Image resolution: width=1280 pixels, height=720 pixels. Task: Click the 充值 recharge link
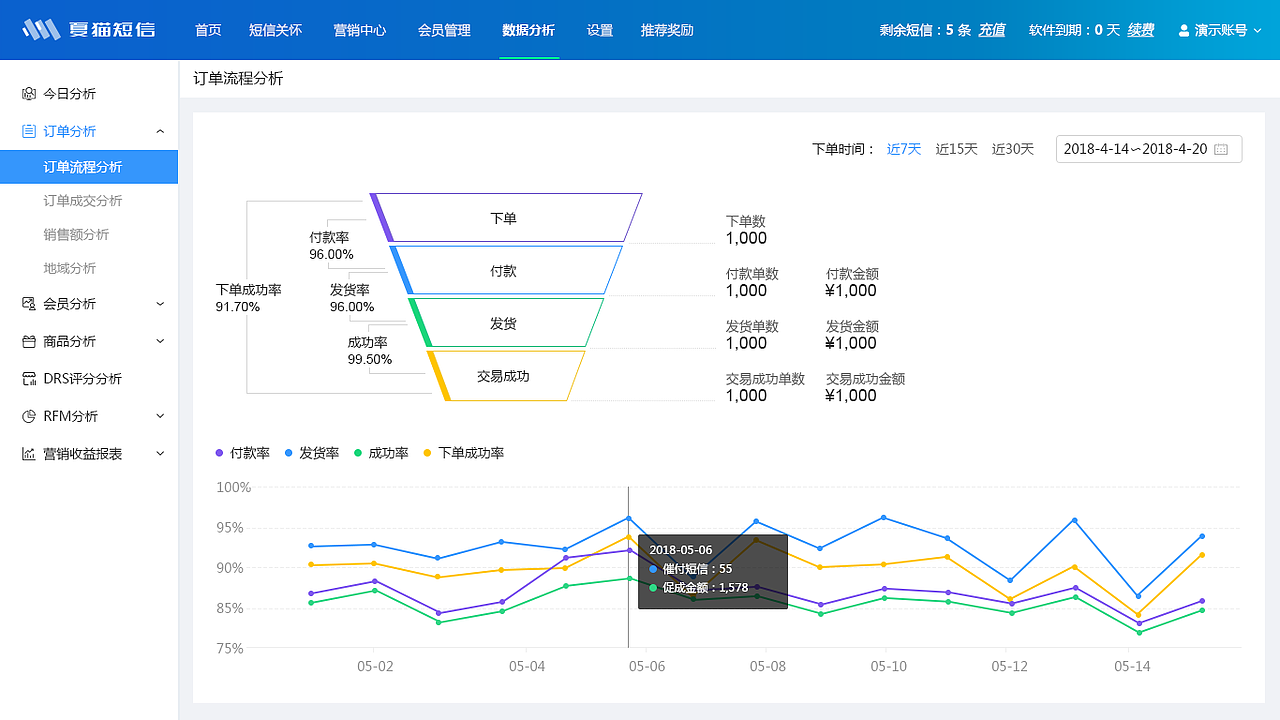click(992, 29)
